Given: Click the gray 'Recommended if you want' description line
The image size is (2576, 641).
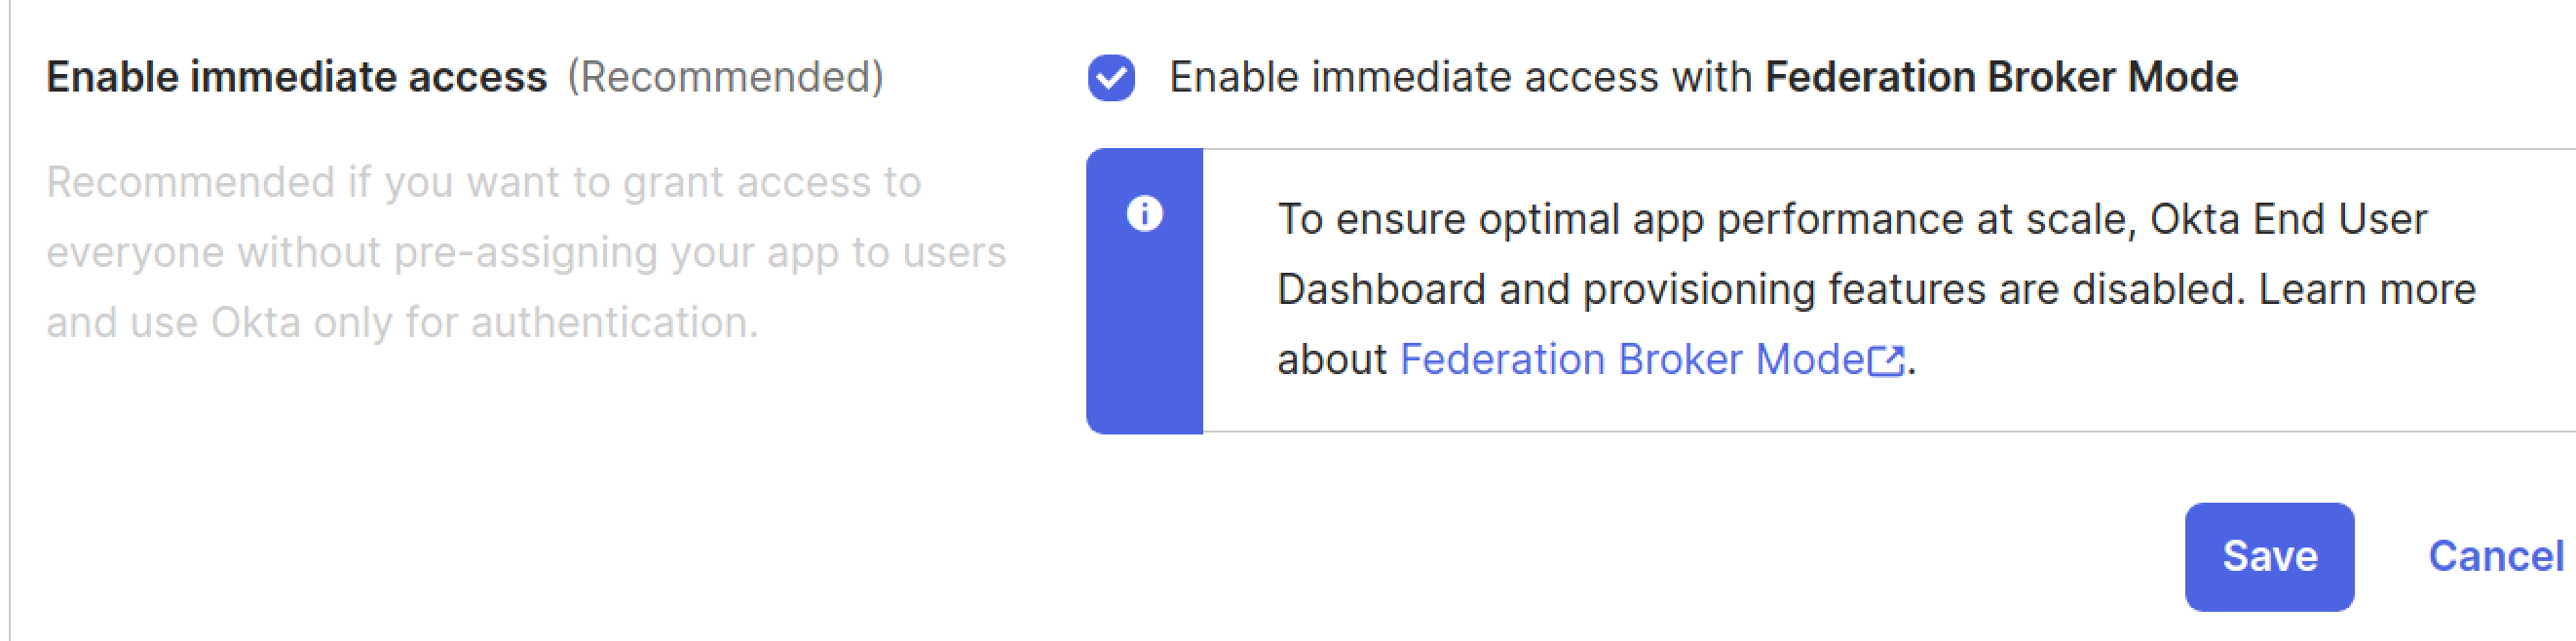Looking at the screenshot, I should tap(483, 183).
